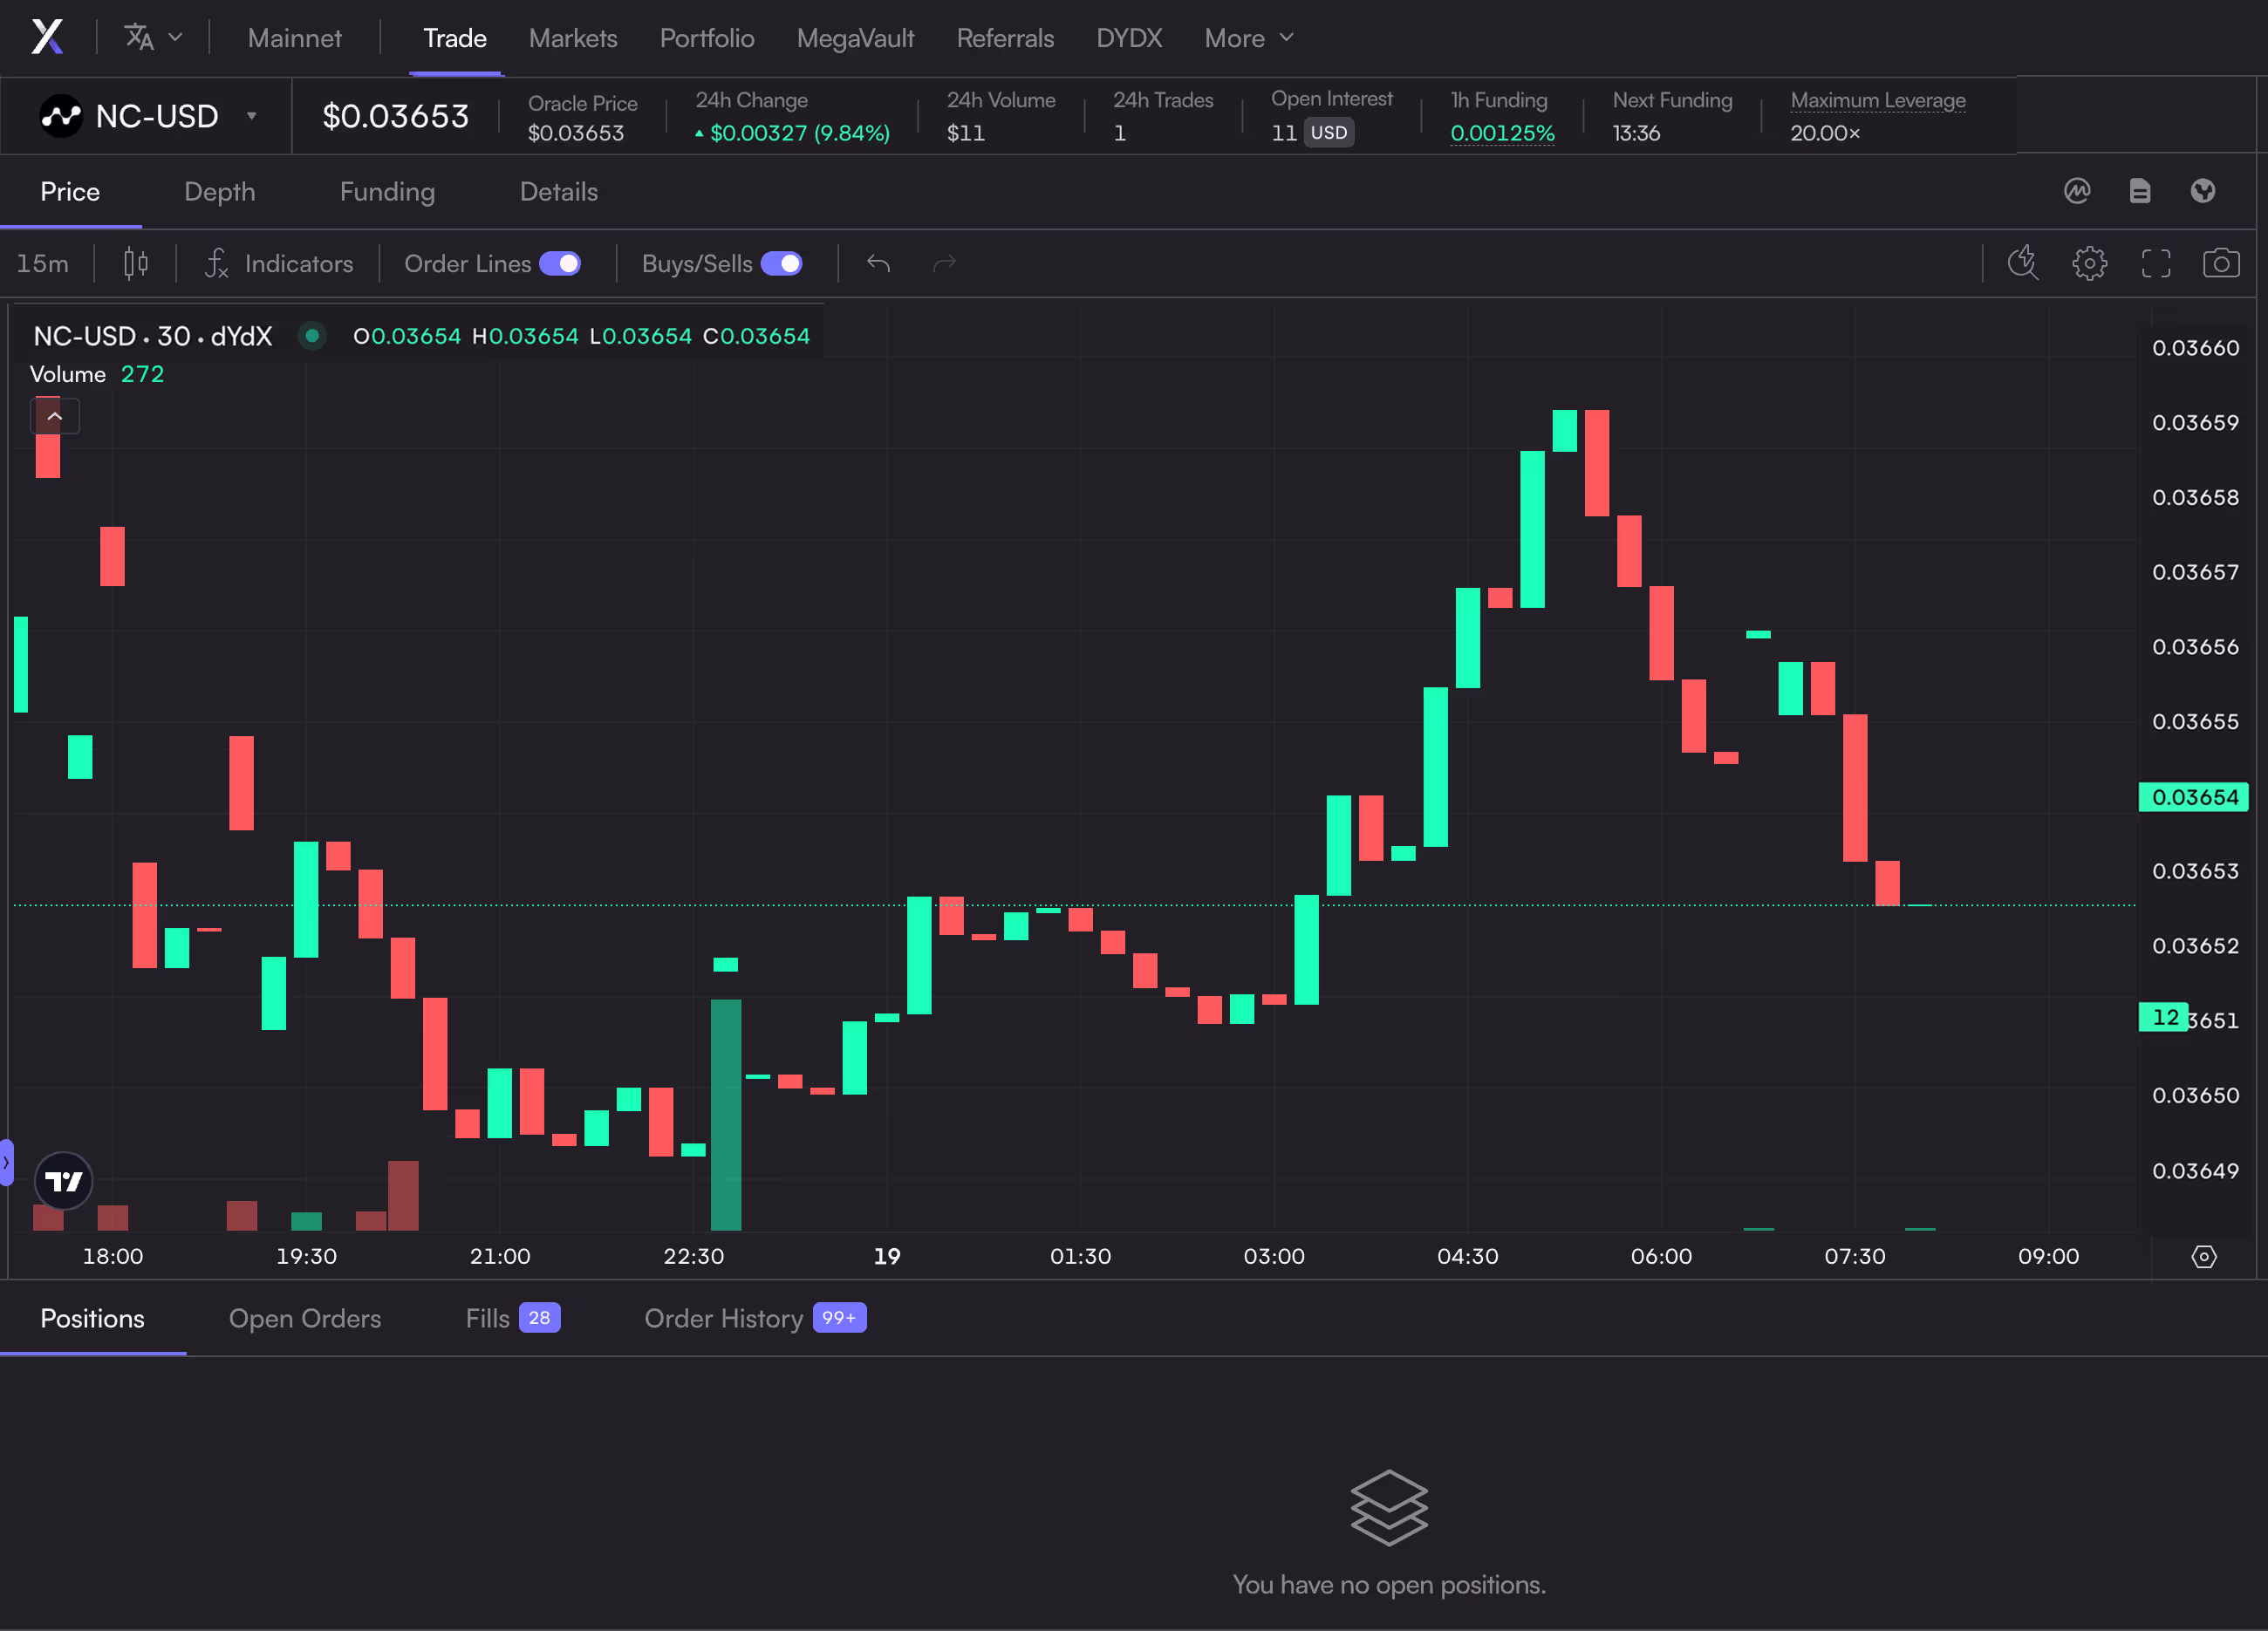Open the Referrals page
The image size is (2268, 1631).
click(1005, 38)
